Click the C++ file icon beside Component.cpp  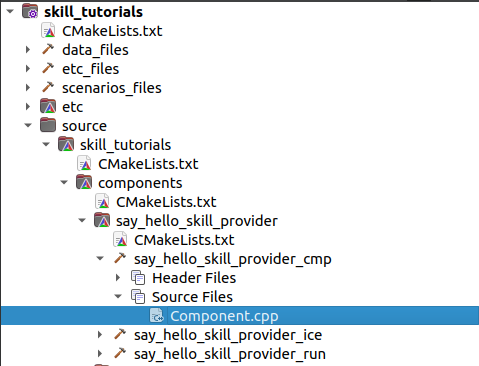pos(156,315)
